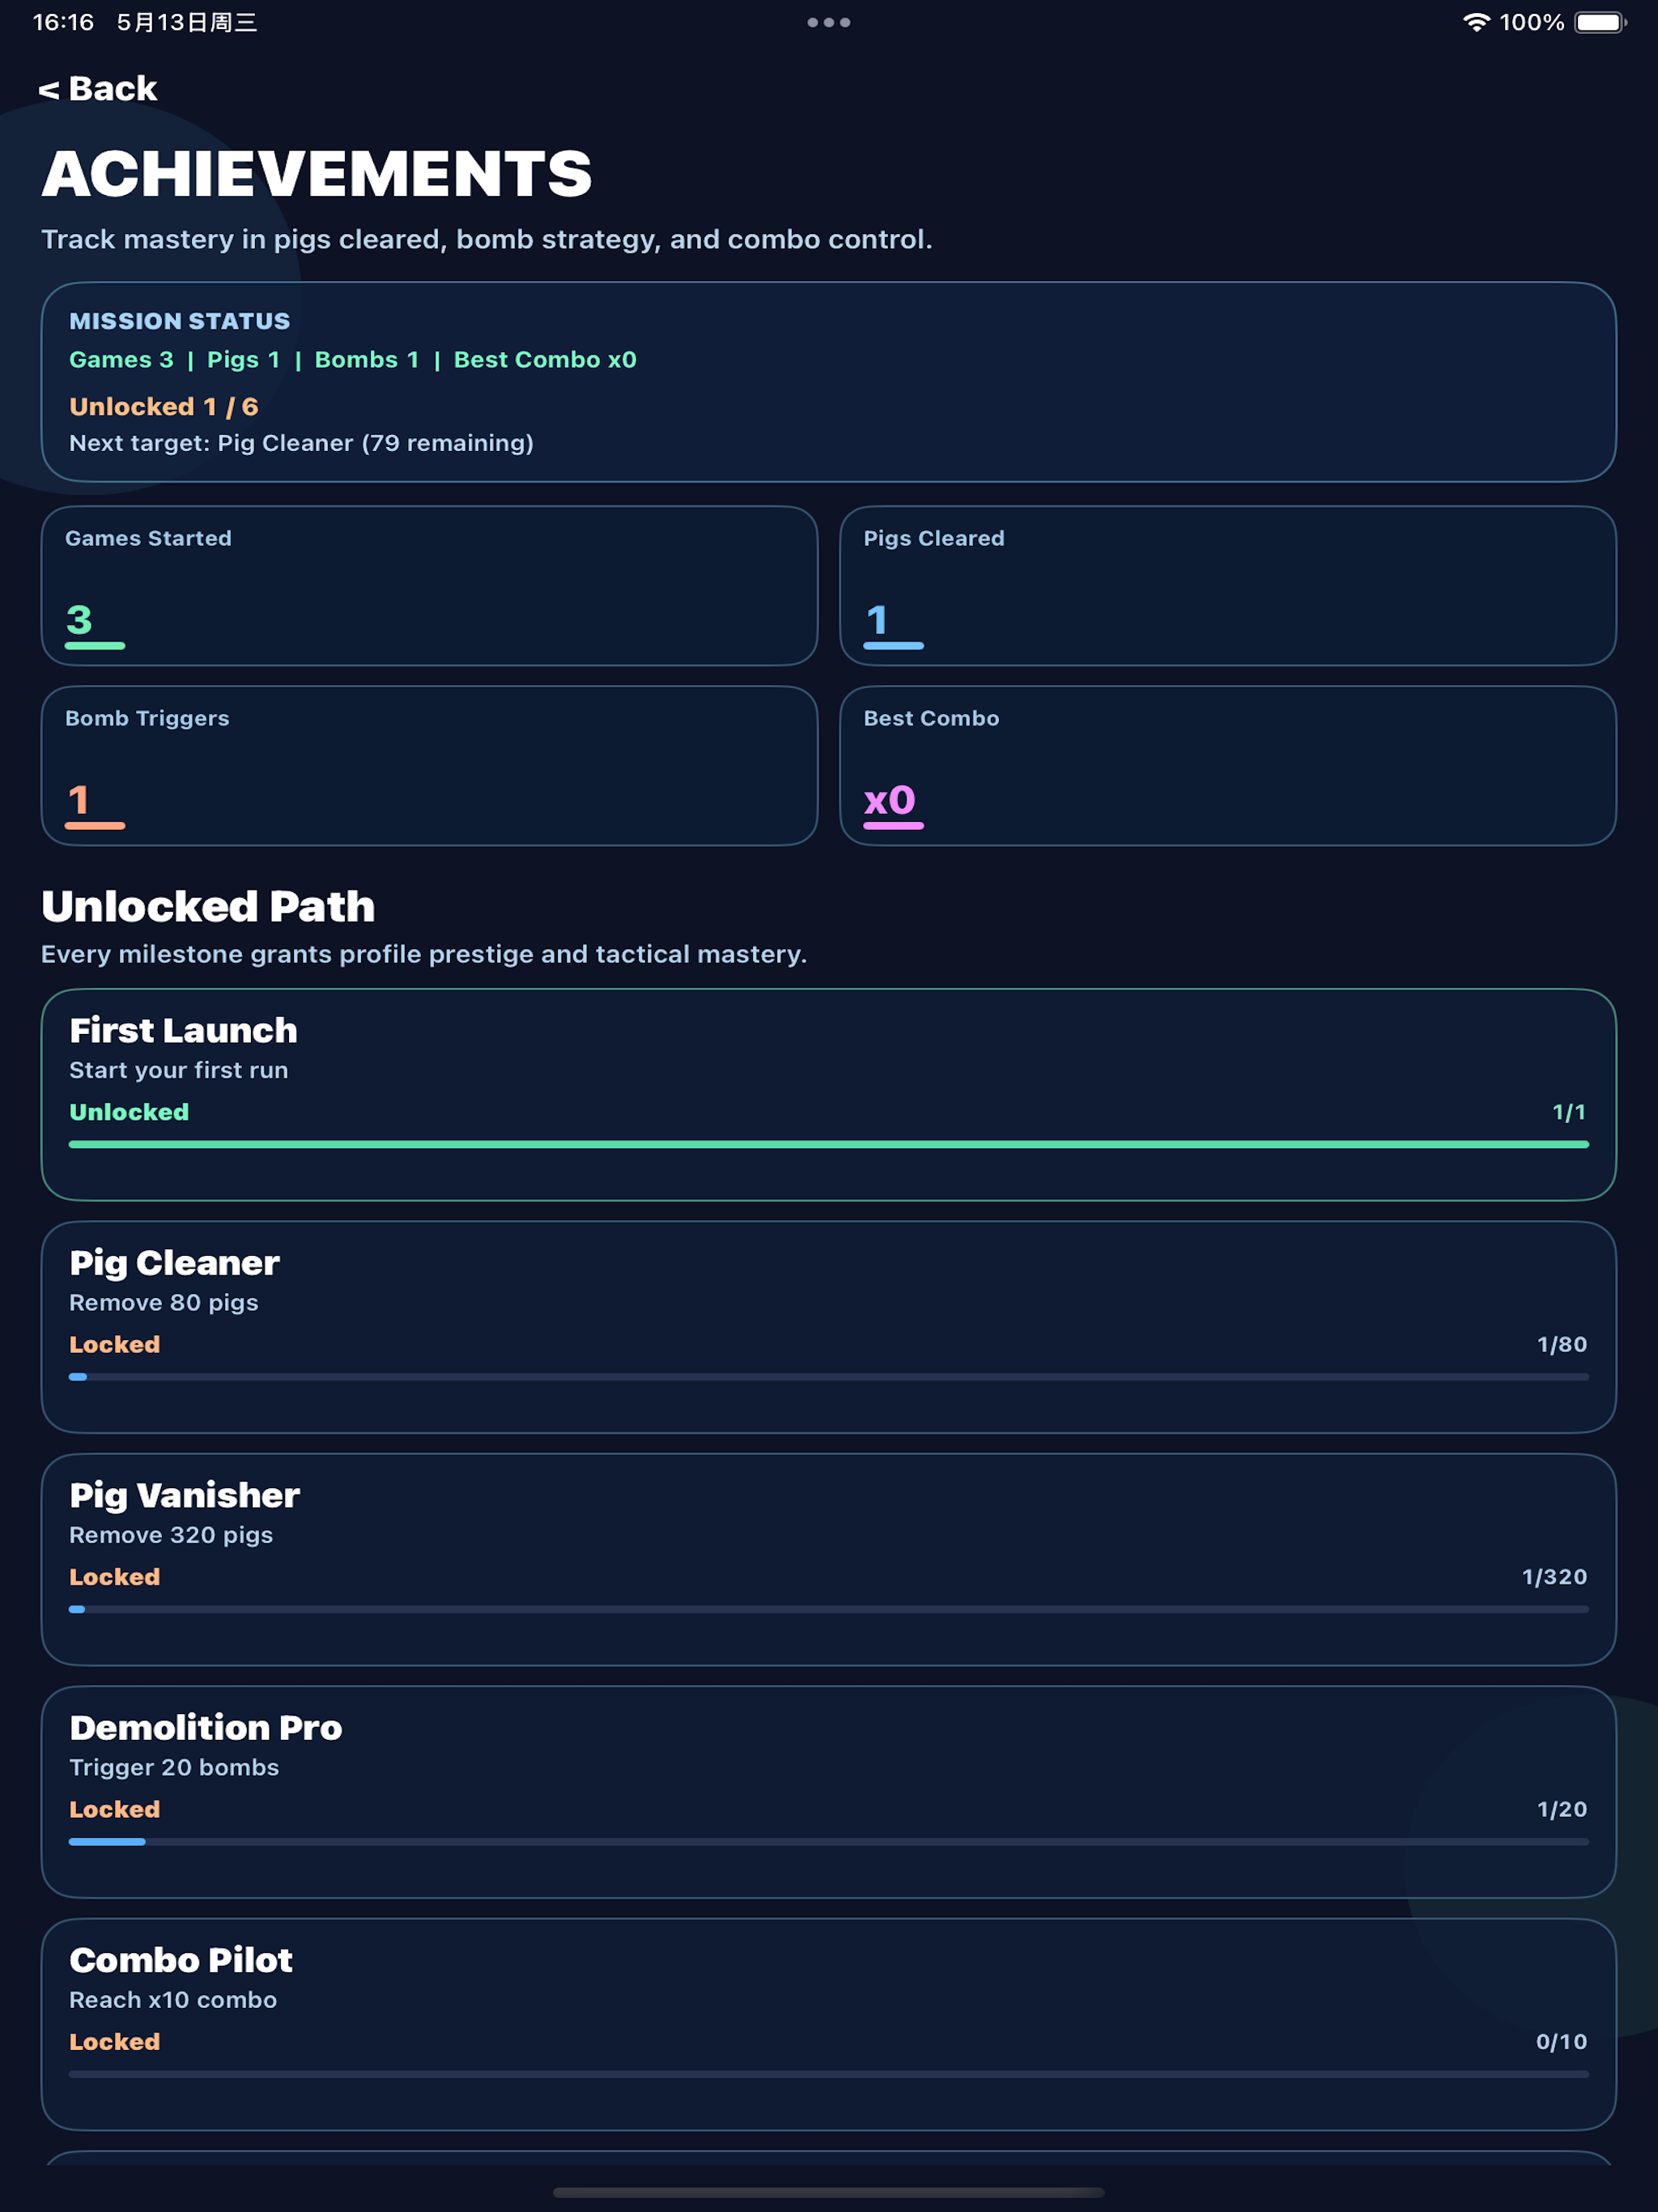Tap the Wi-Fi status icon
Screen dimensions: 1658x2212
click(1476, 22)
